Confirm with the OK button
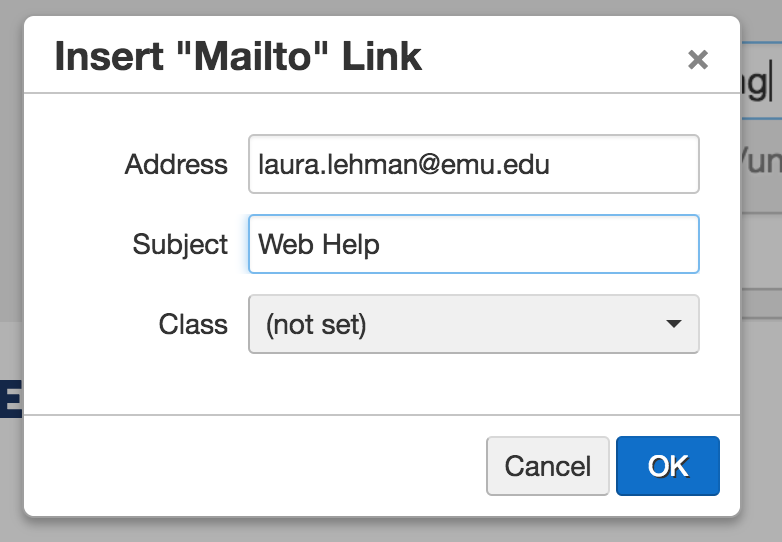The width and height of the screenshot is (782, 542). (667, 466)
